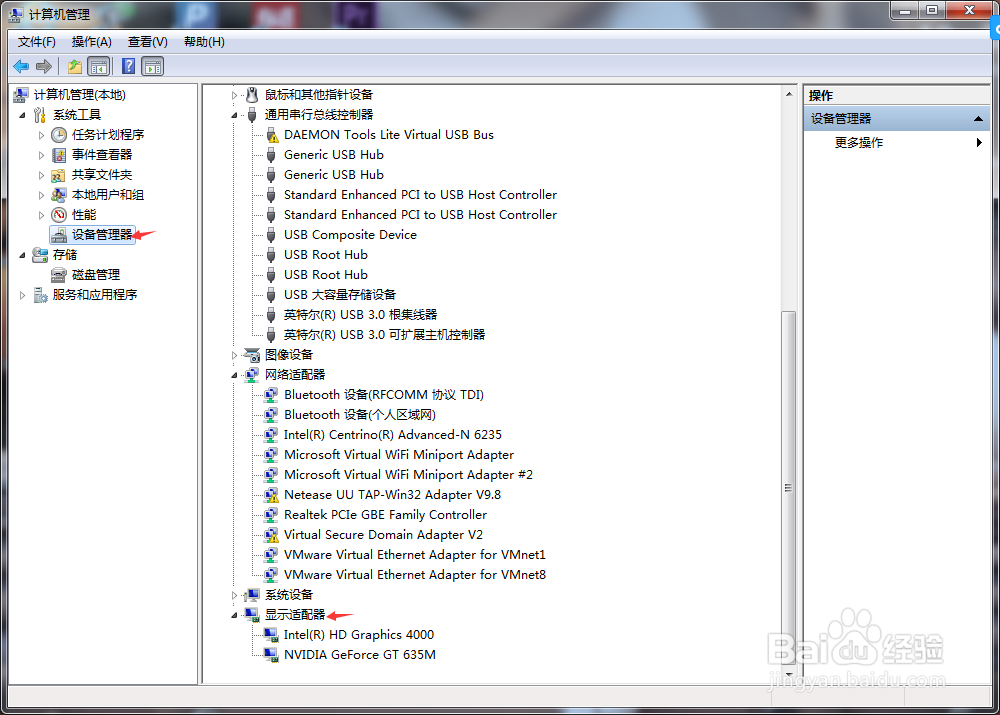1000x715 pixels.
Task: Select the 性能 icon
Action: click(59, 215)
